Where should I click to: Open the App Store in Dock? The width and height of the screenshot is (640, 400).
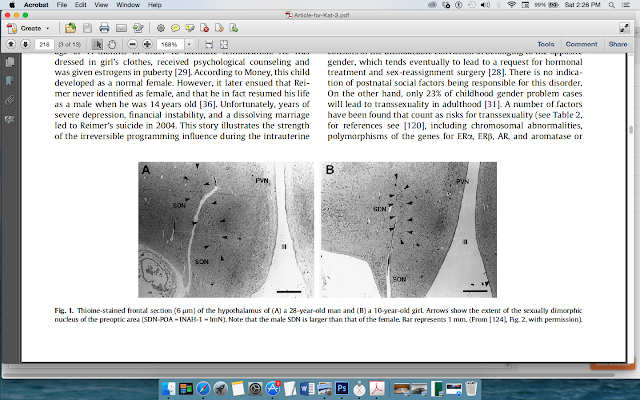[272, 389]
